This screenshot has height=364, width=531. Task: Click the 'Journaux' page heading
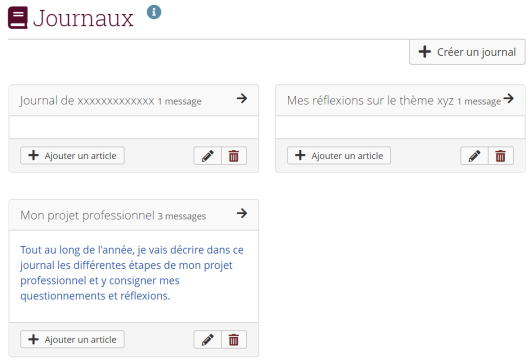pyautogui.click(x=83, y=18)
